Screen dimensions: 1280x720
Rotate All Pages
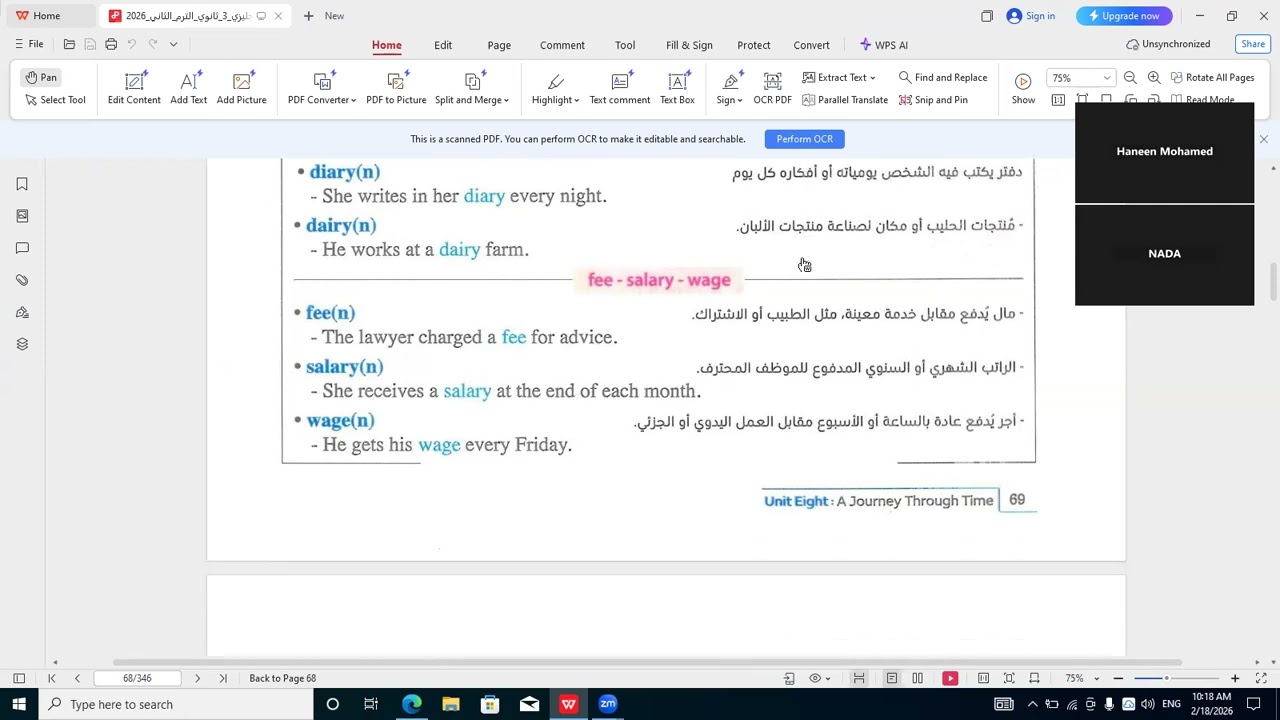[1212, 77]
